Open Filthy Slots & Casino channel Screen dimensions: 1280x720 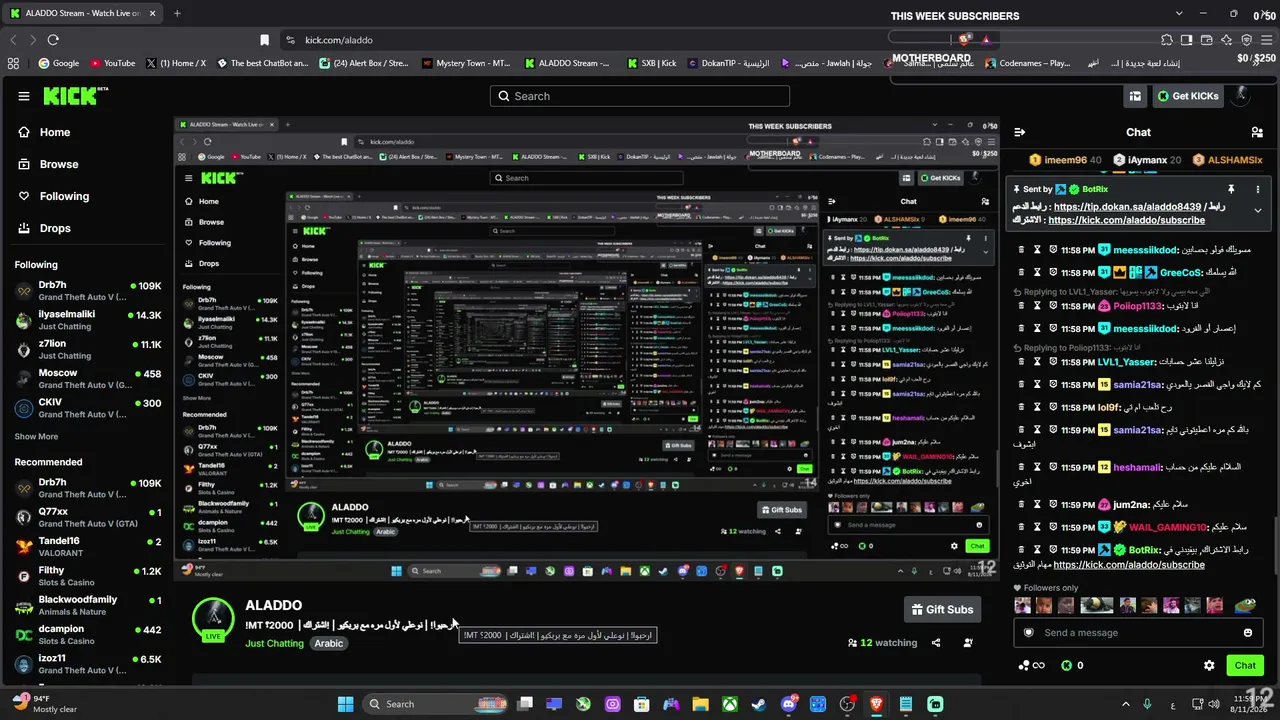[x=88, y=576]
